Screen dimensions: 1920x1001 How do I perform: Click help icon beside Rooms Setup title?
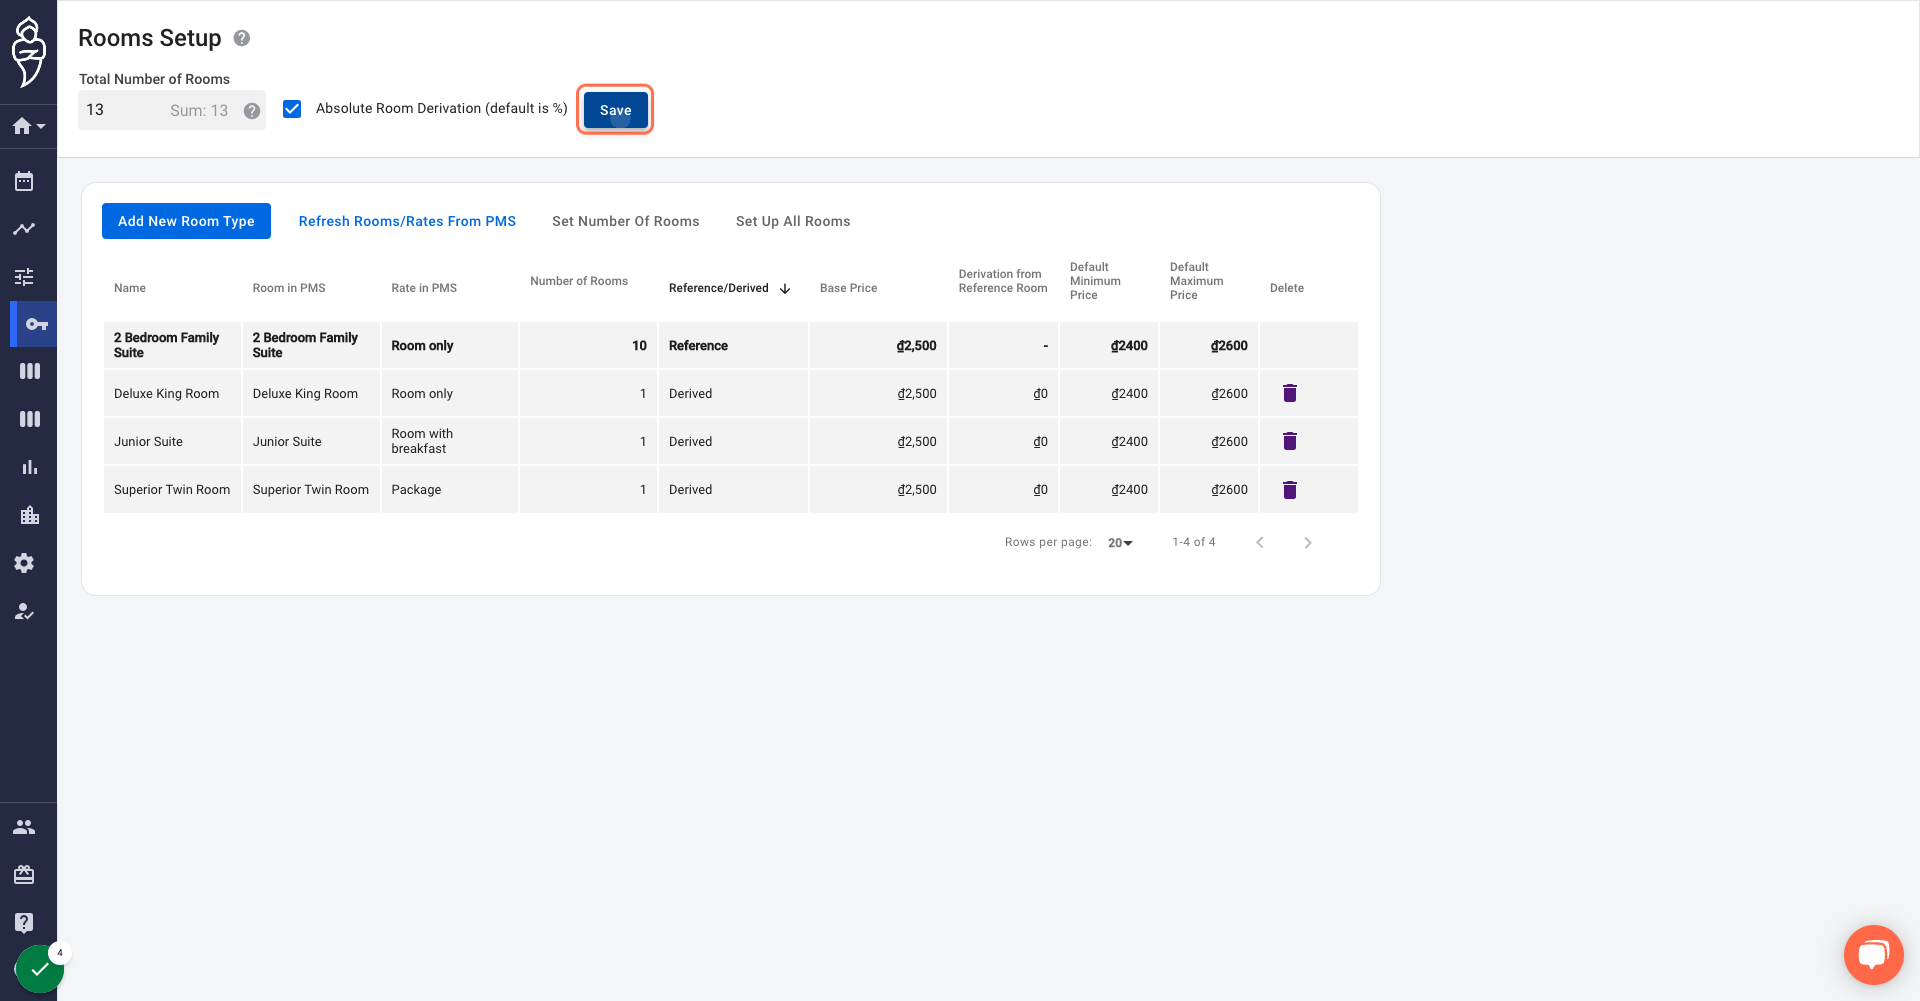point(242,38)
